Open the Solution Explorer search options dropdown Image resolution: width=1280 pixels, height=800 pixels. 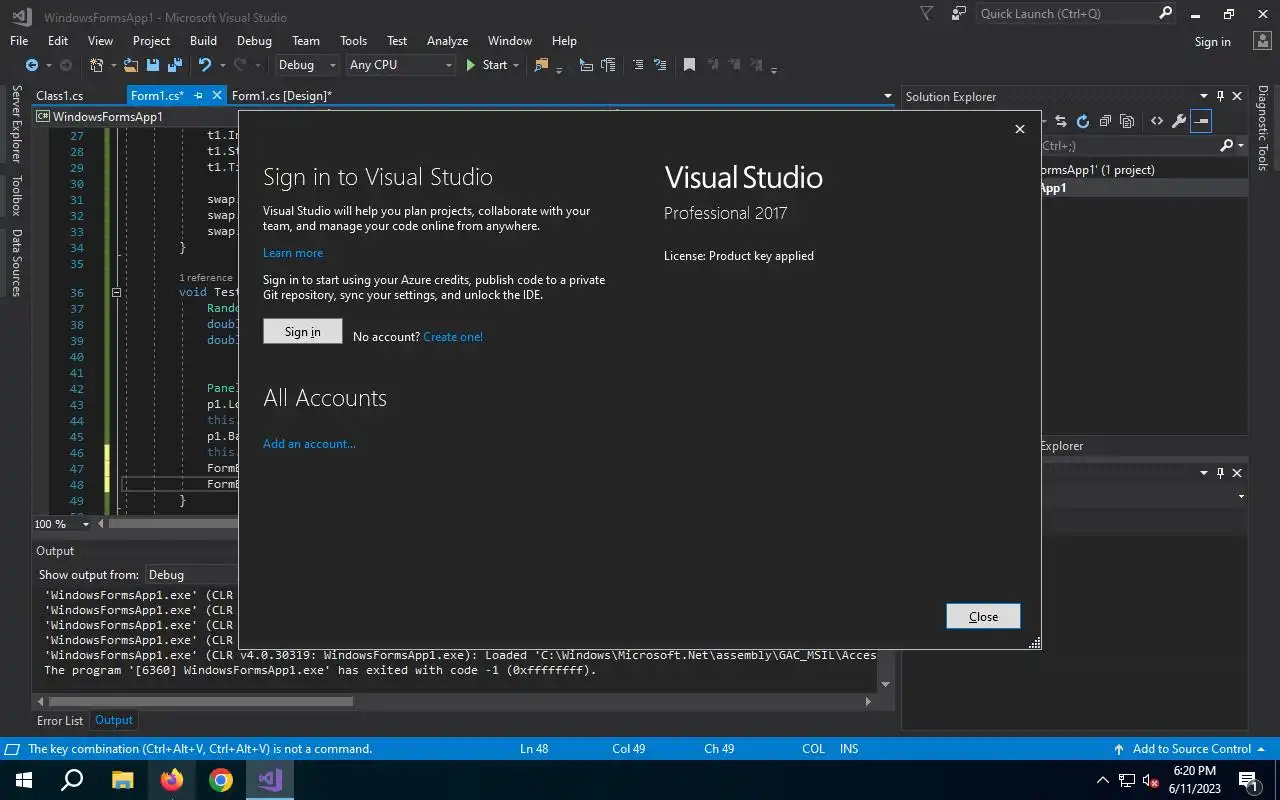pos(1241,146)
